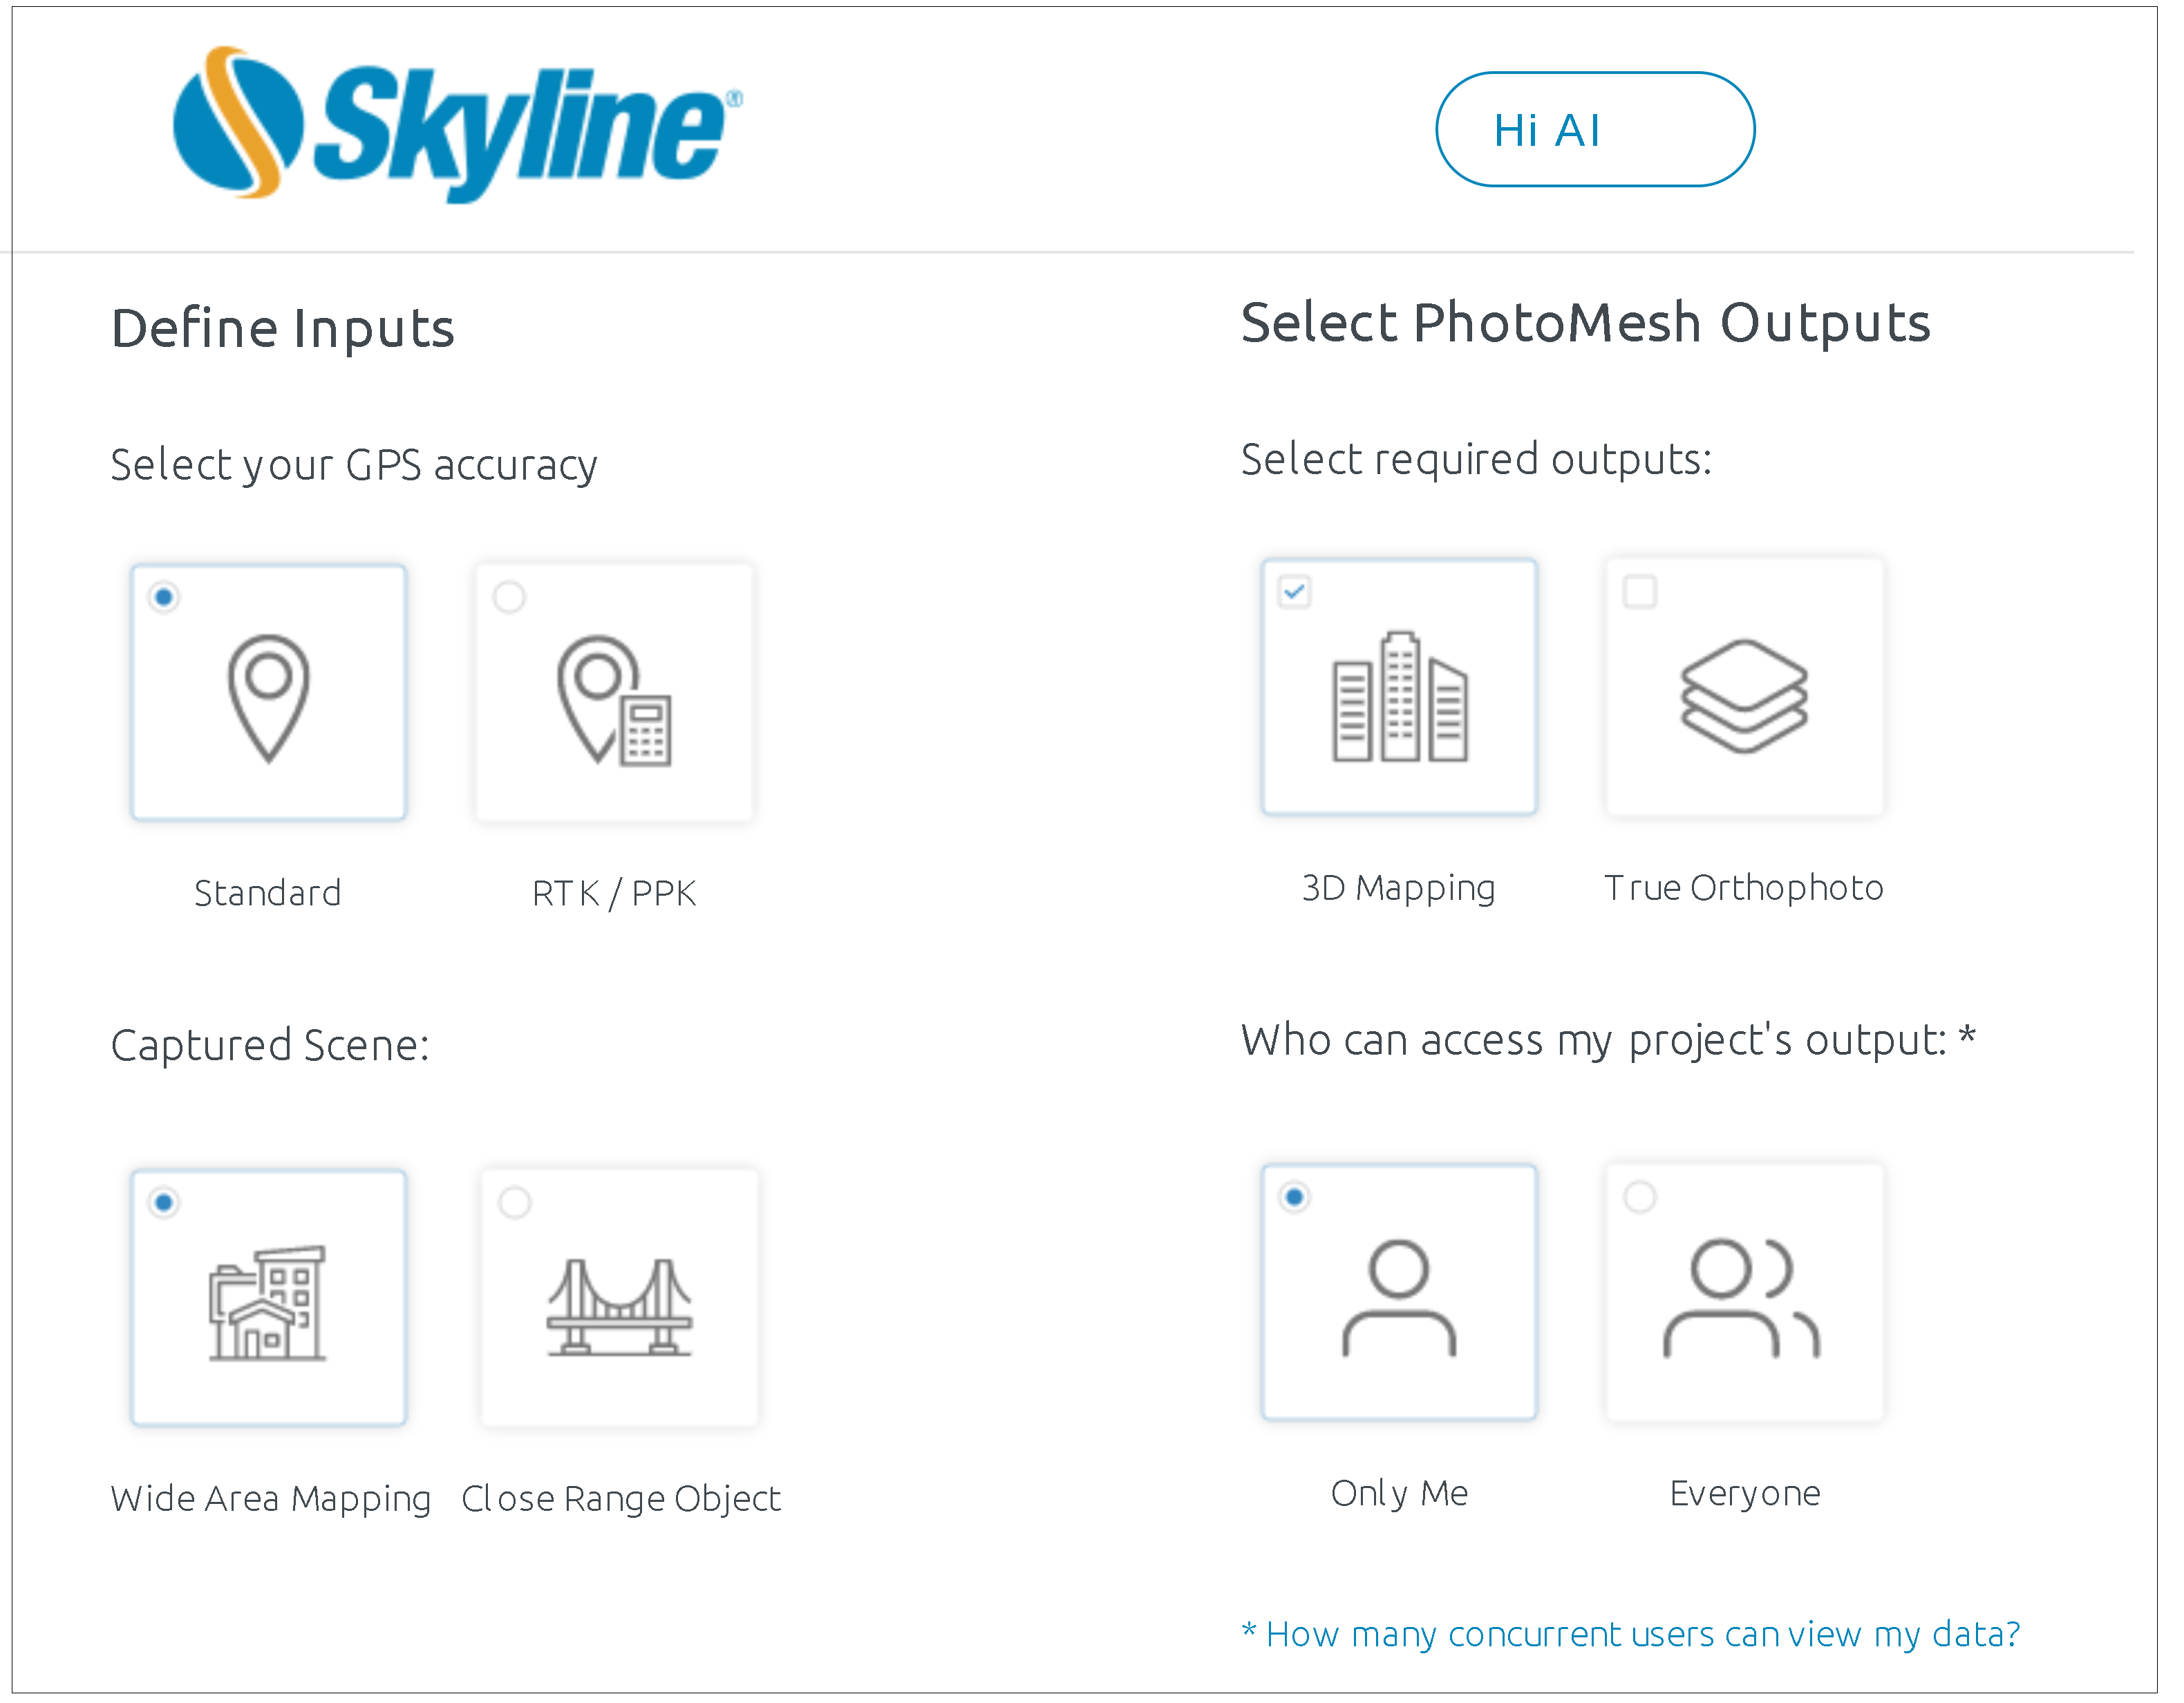This screenshot has width=2184, height=1703.
Task: Open the Hi AI user menu button
Action: pyautogui.click(x=1595, y=129)
